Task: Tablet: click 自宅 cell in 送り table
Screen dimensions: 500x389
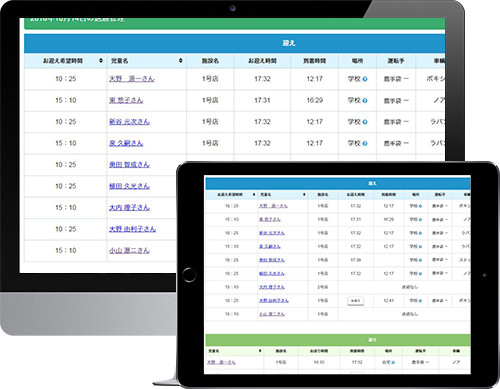Action: (388, 362)
